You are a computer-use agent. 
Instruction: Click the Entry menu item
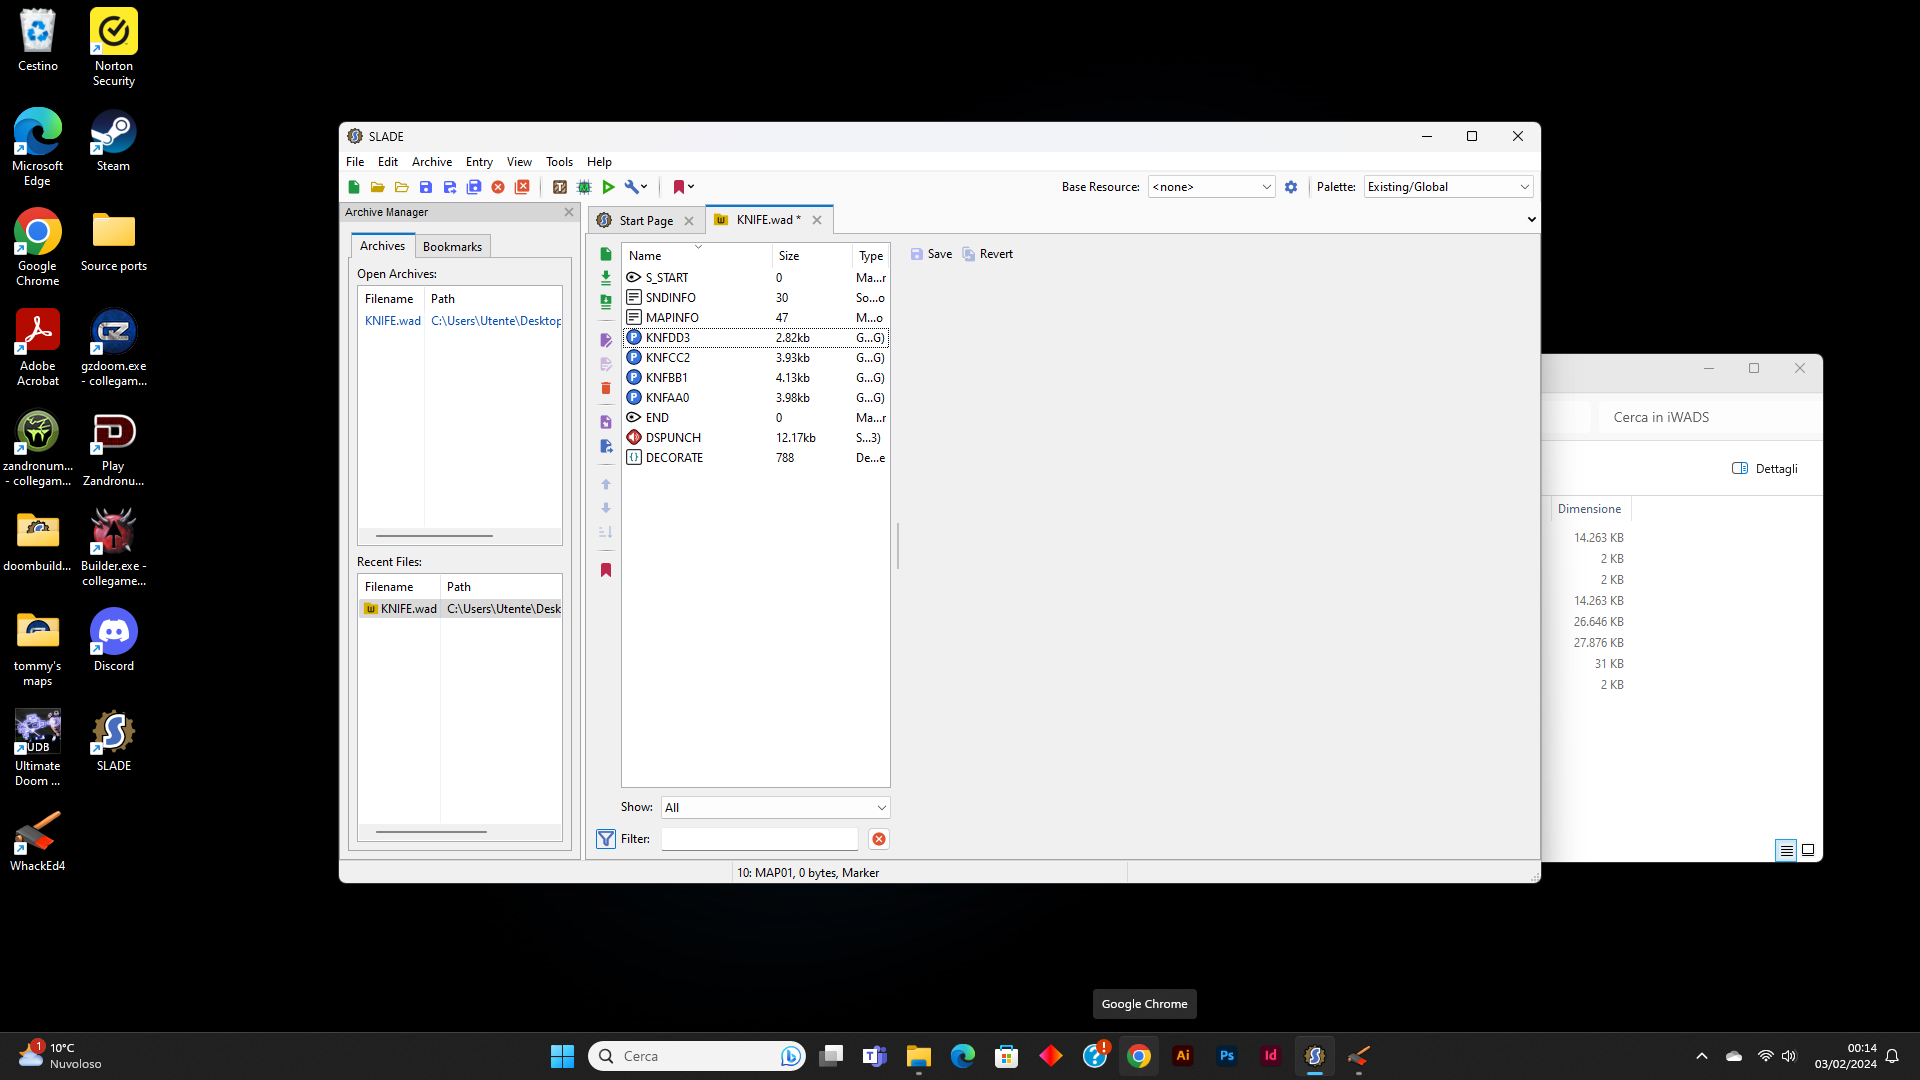click(479, 161)
